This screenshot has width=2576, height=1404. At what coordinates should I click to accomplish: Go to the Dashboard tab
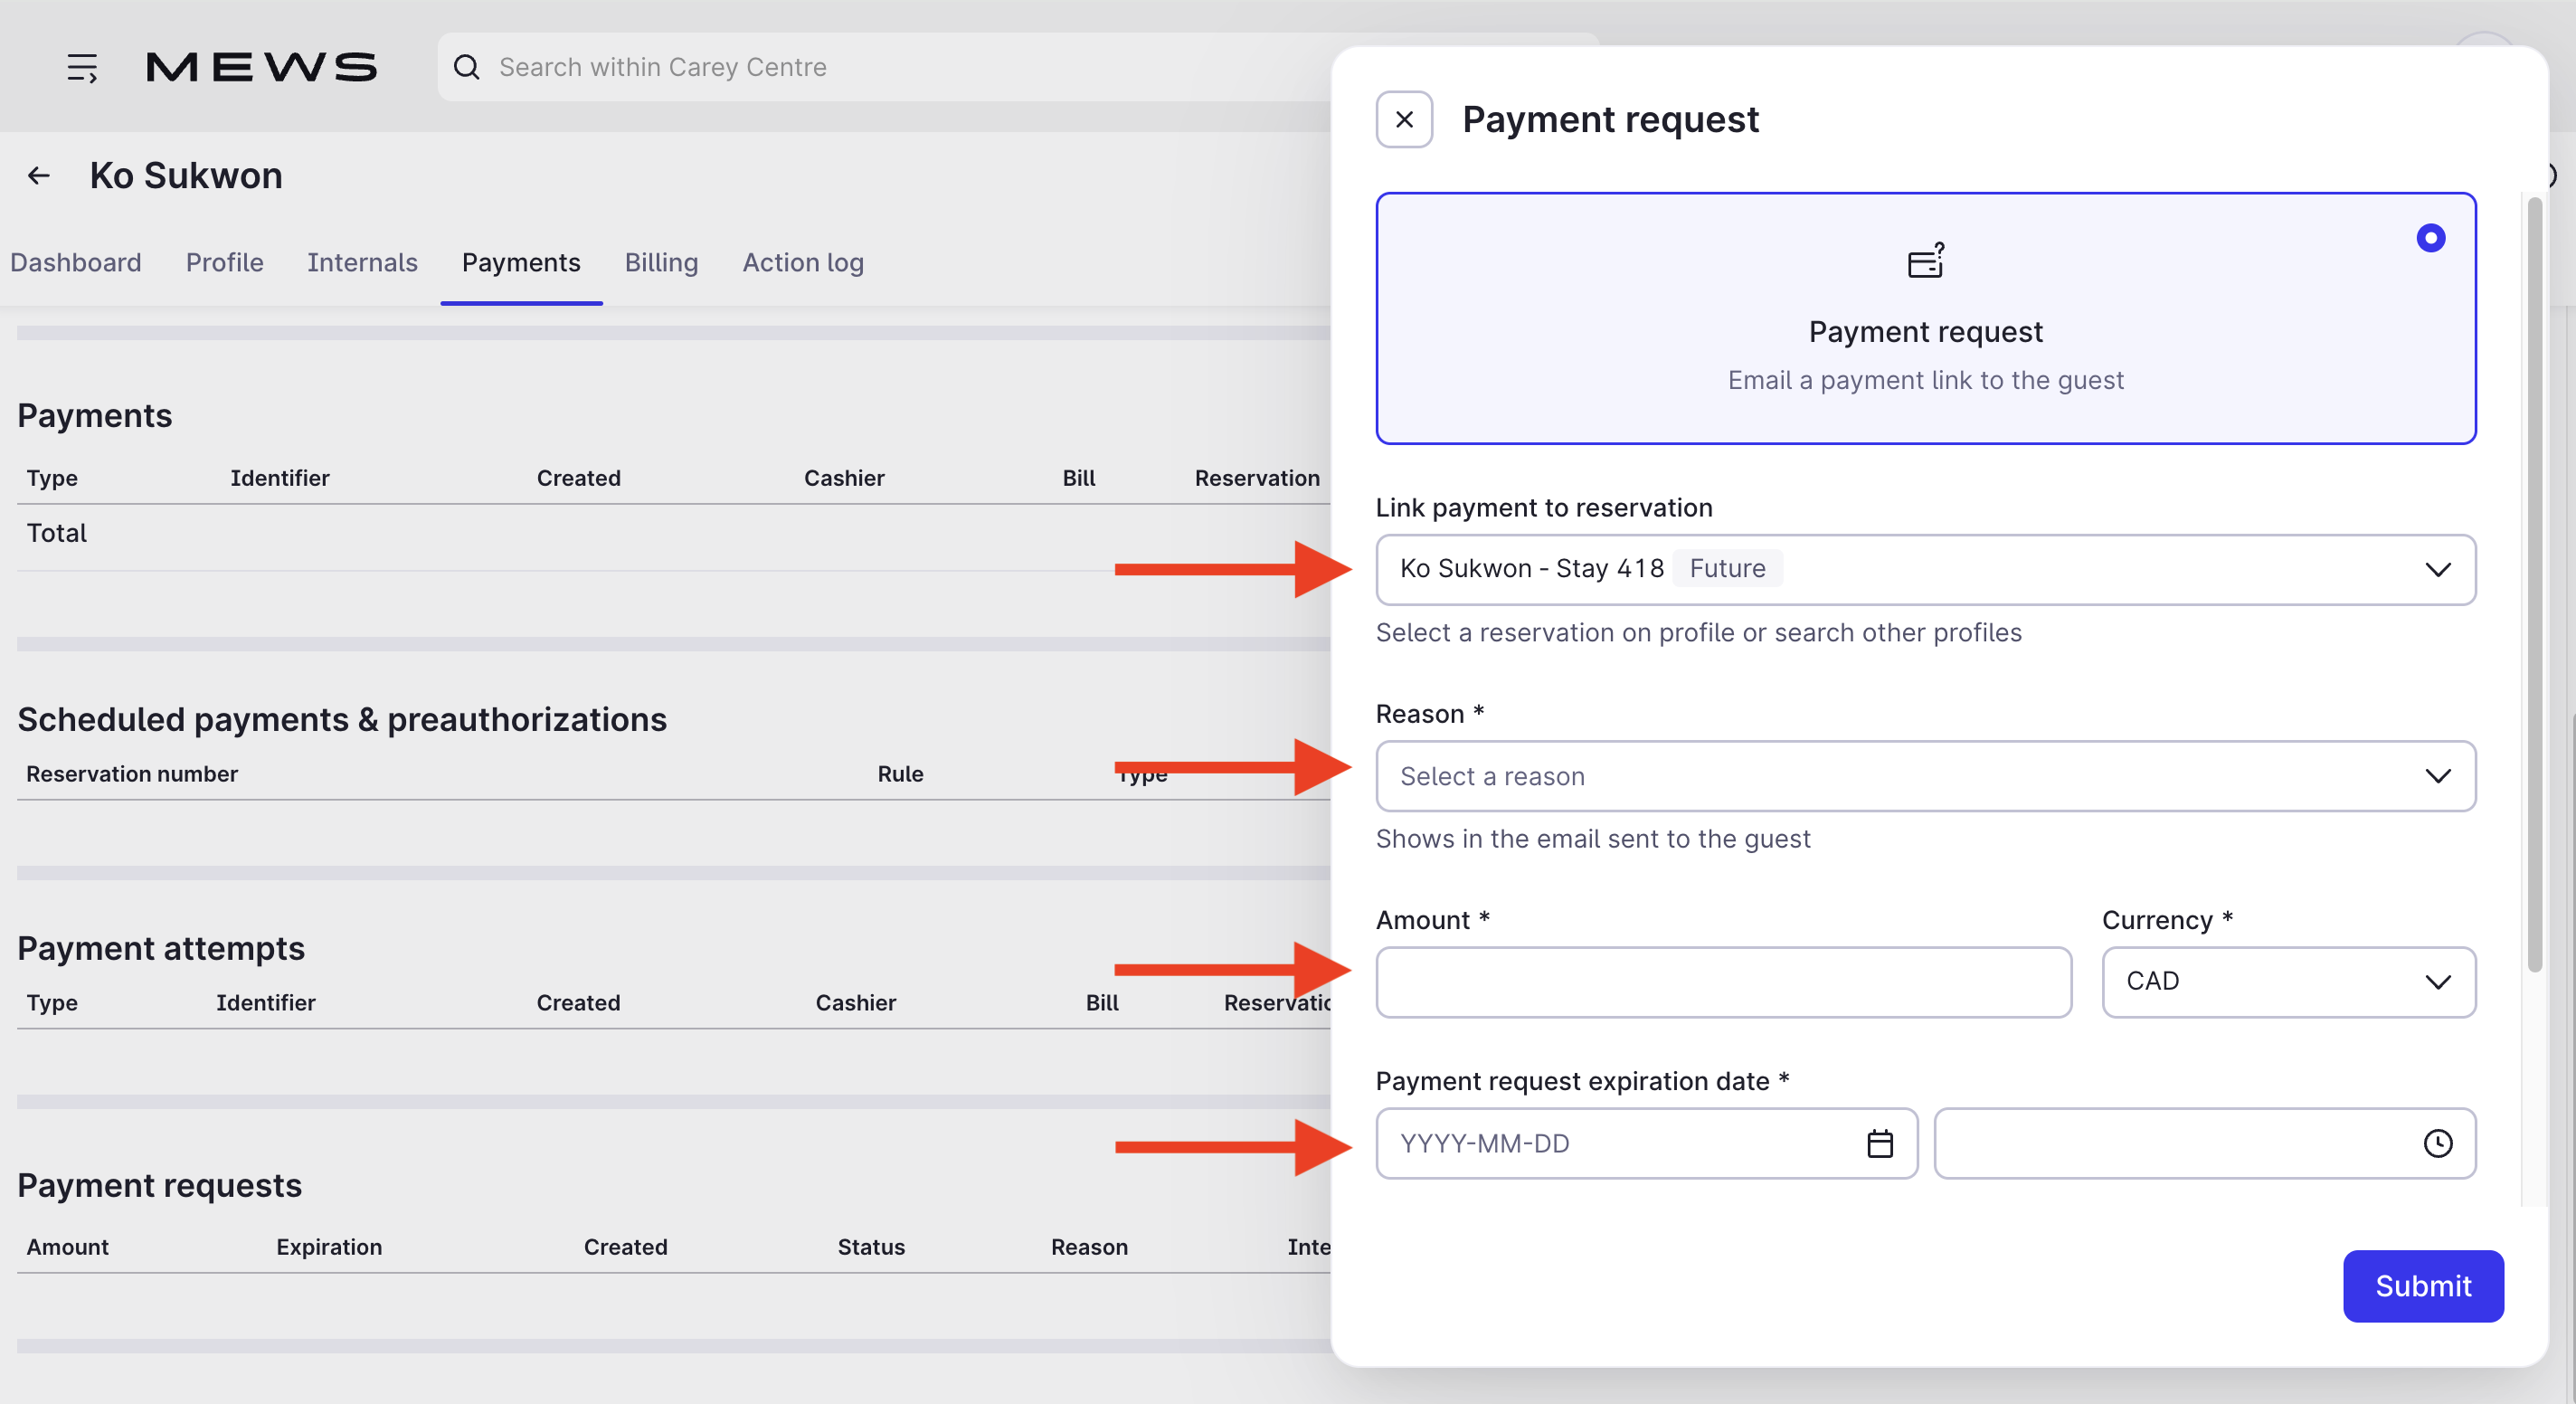76,262
